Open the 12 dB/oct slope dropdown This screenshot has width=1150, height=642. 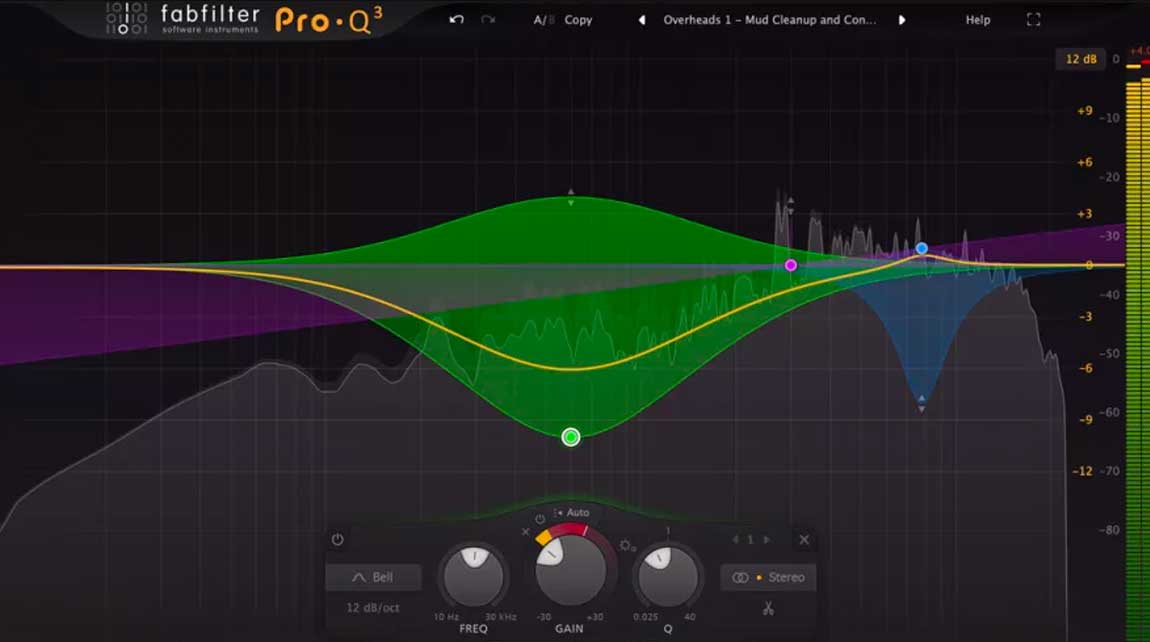[x=373, y=608]
